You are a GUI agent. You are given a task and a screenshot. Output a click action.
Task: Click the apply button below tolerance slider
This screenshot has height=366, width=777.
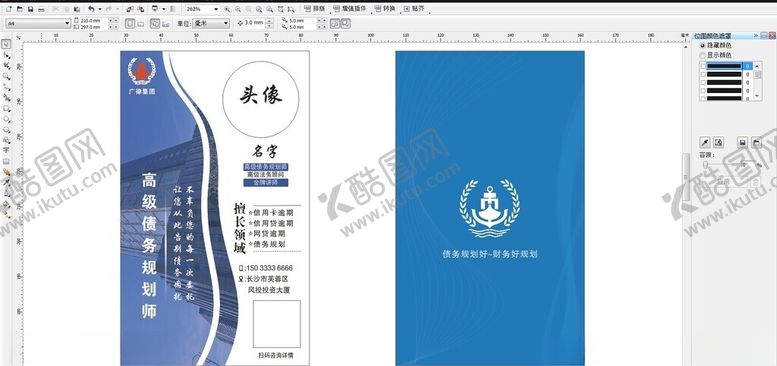[x=723, y=182]
